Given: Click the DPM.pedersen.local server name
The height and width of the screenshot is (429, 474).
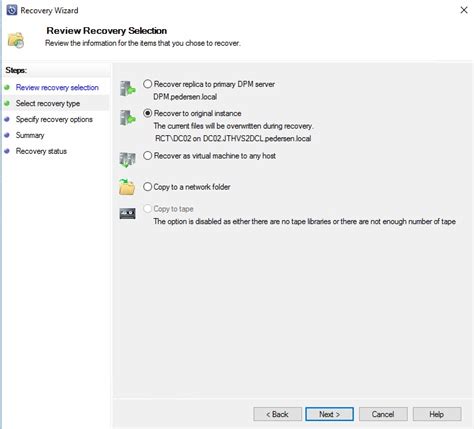Looking at the screenshot, I should tap(185, 97).
